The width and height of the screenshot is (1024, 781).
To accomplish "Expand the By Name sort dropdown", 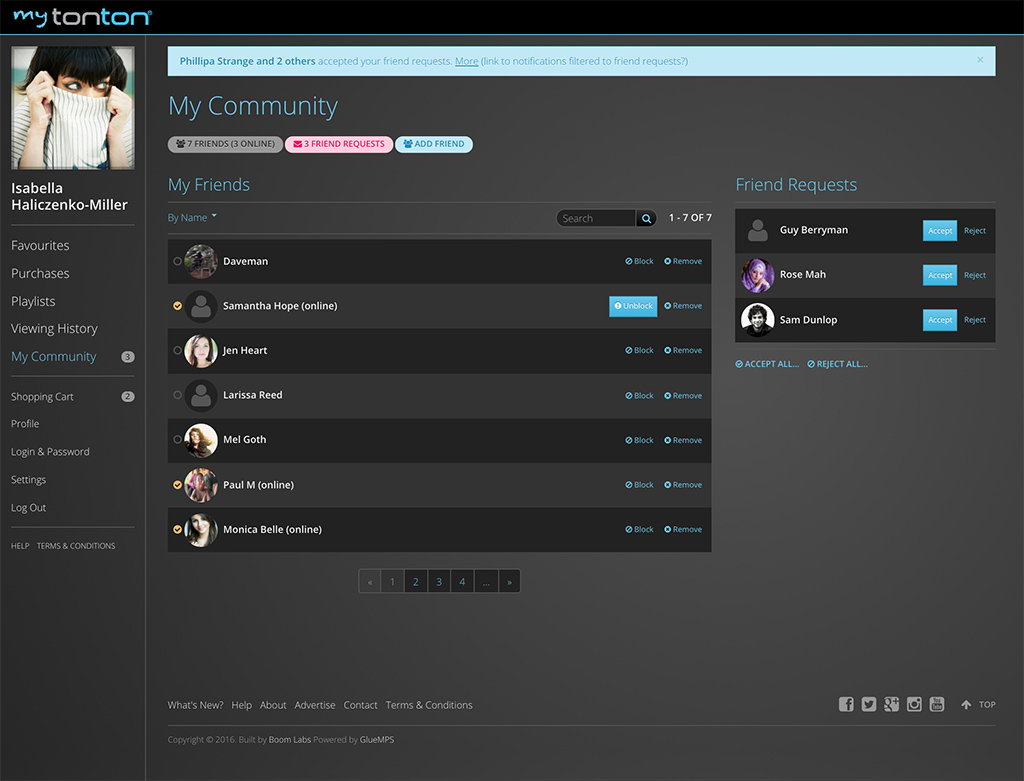I will pyautogui.click(x=192, y=217).
